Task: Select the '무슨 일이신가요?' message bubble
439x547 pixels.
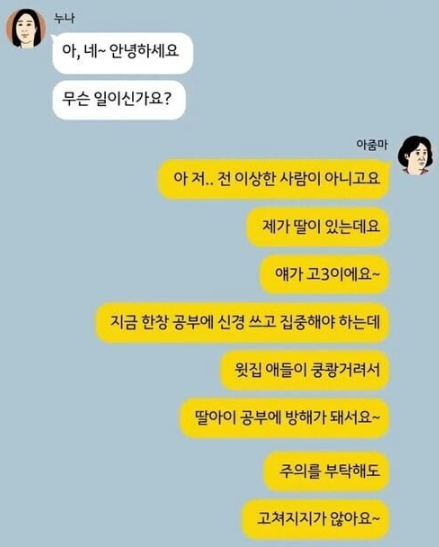Action: point(119,100)
